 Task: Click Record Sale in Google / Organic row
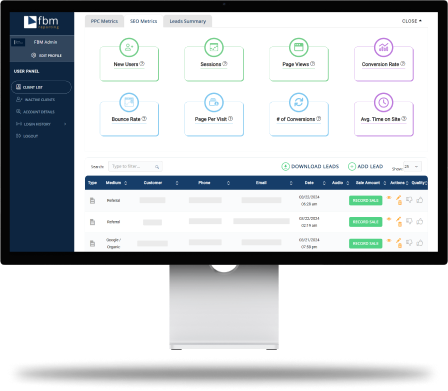(x=365, y=243)
